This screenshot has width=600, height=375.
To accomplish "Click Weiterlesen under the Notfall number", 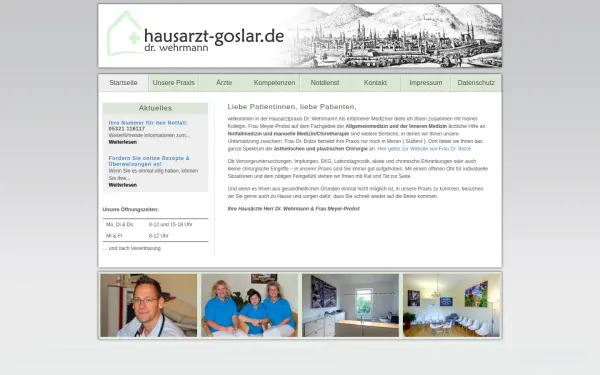I will tap(122, 142).
